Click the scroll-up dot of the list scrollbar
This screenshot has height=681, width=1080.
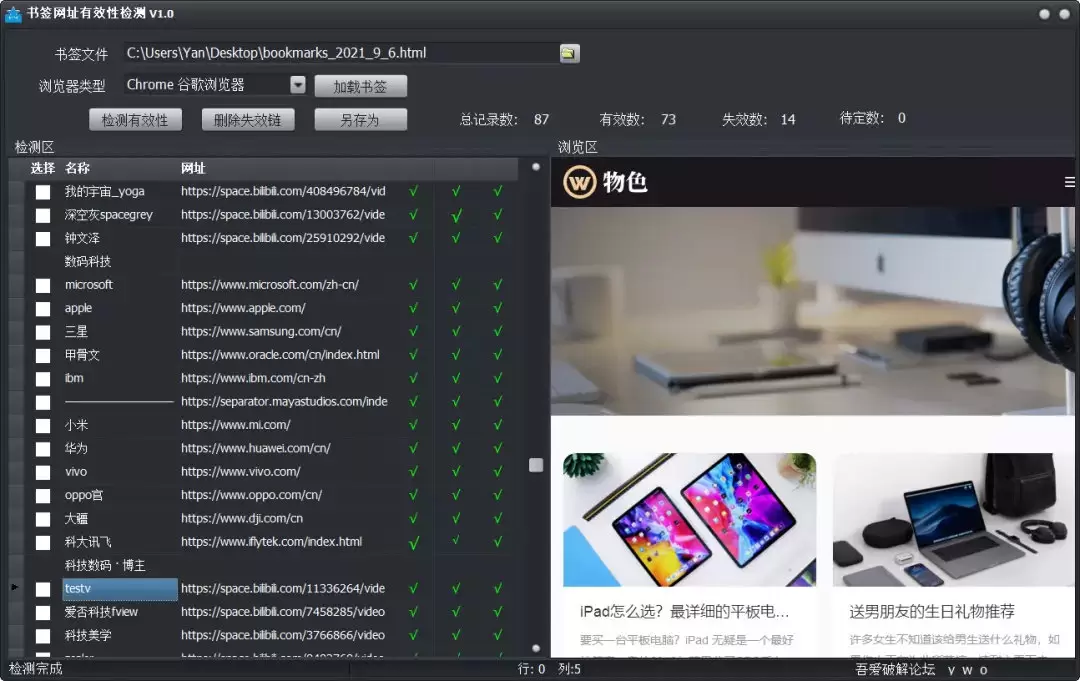tap(536, 167)
